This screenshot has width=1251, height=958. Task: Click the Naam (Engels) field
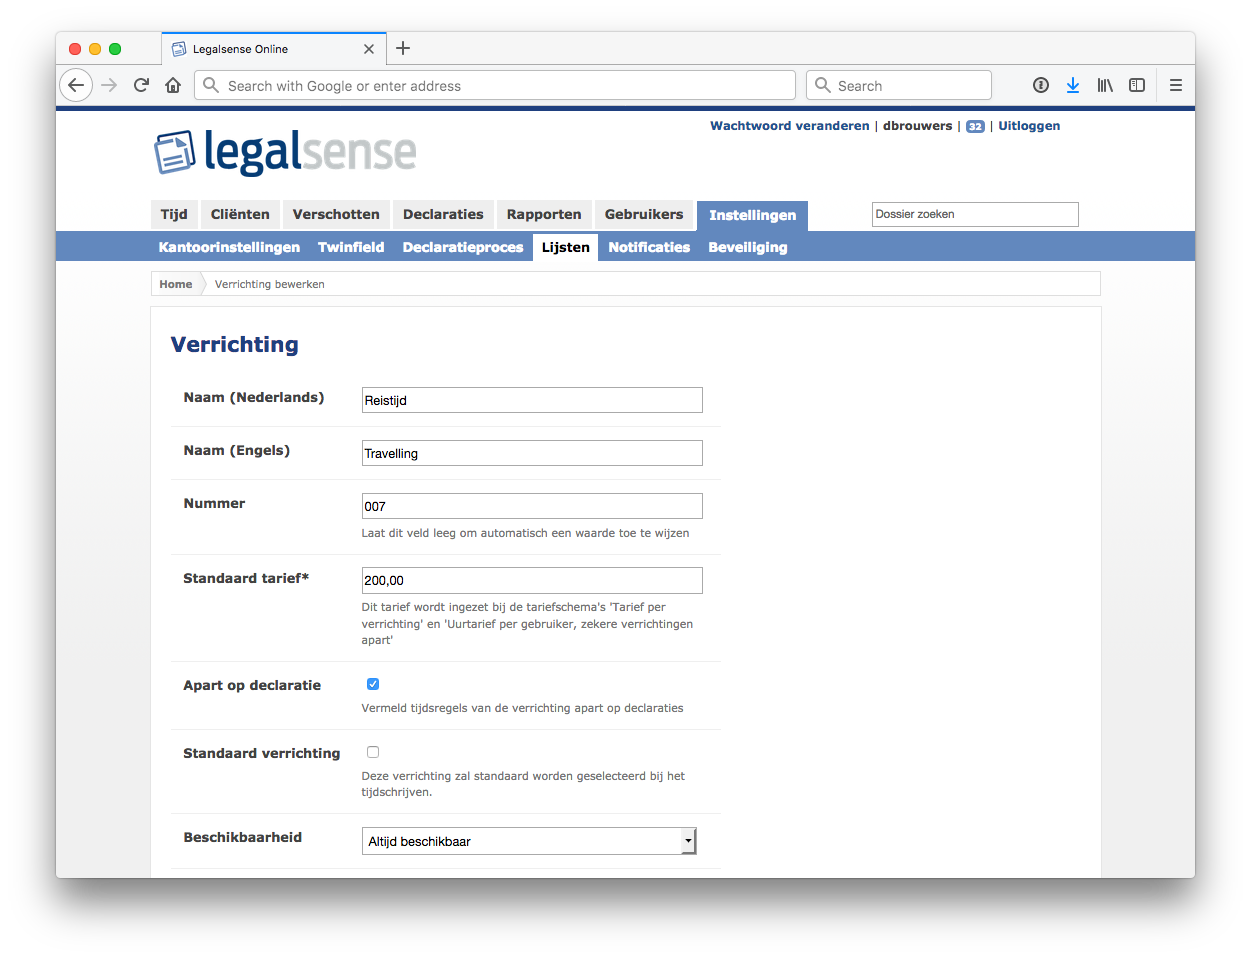[x=532, y=453]
